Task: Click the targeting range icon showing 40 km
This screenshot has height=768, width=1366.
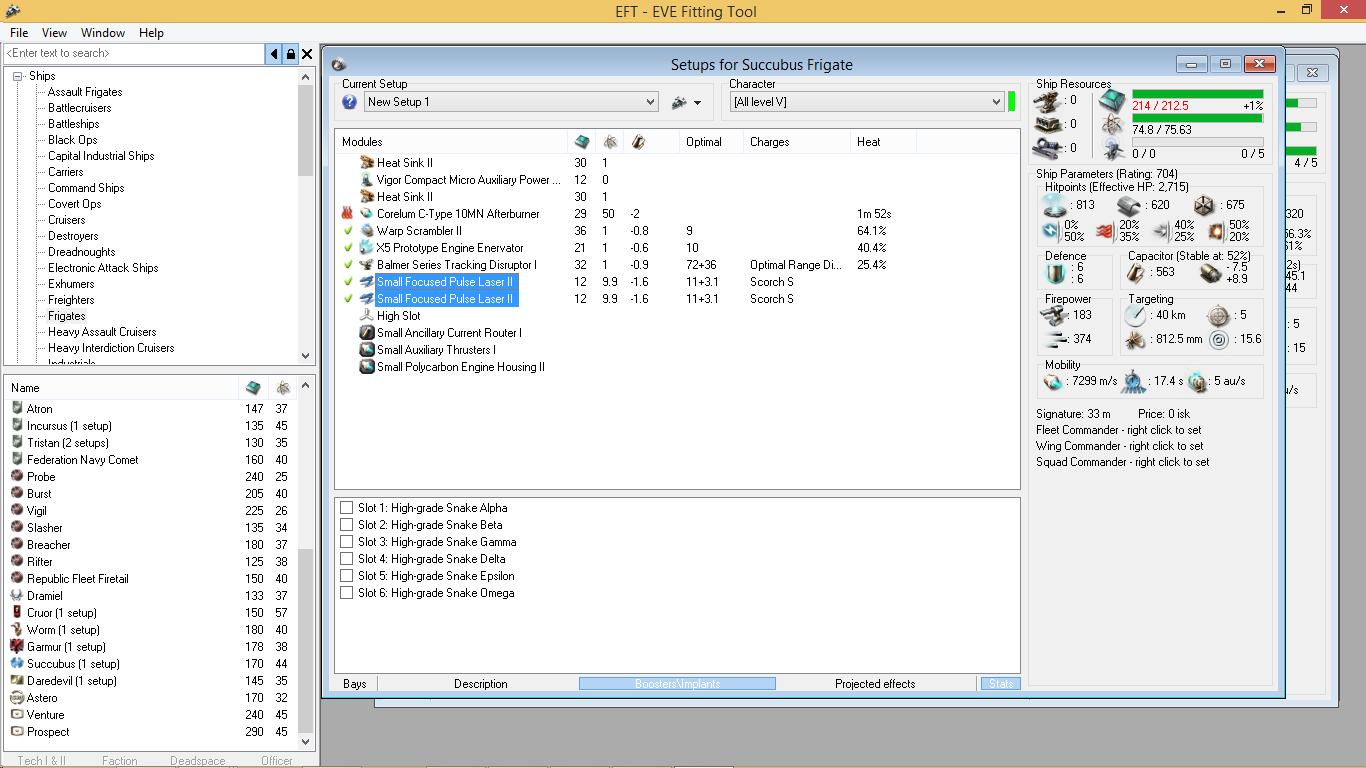Action: click(x=1137, y=315)
